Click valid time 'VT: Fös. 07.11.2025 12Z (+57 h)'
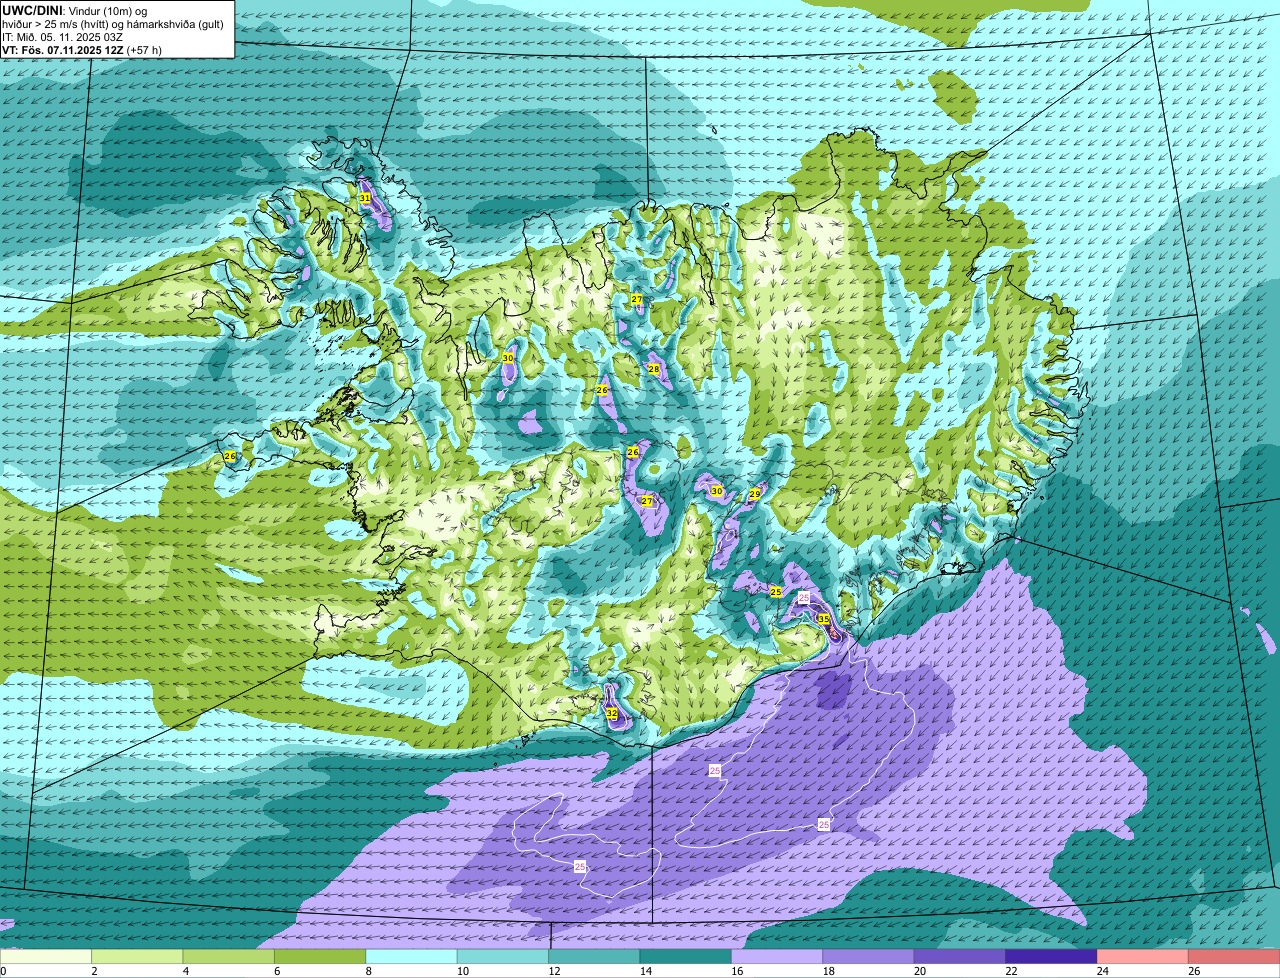Screen dimensions: 1280x978 click(82, 49)
